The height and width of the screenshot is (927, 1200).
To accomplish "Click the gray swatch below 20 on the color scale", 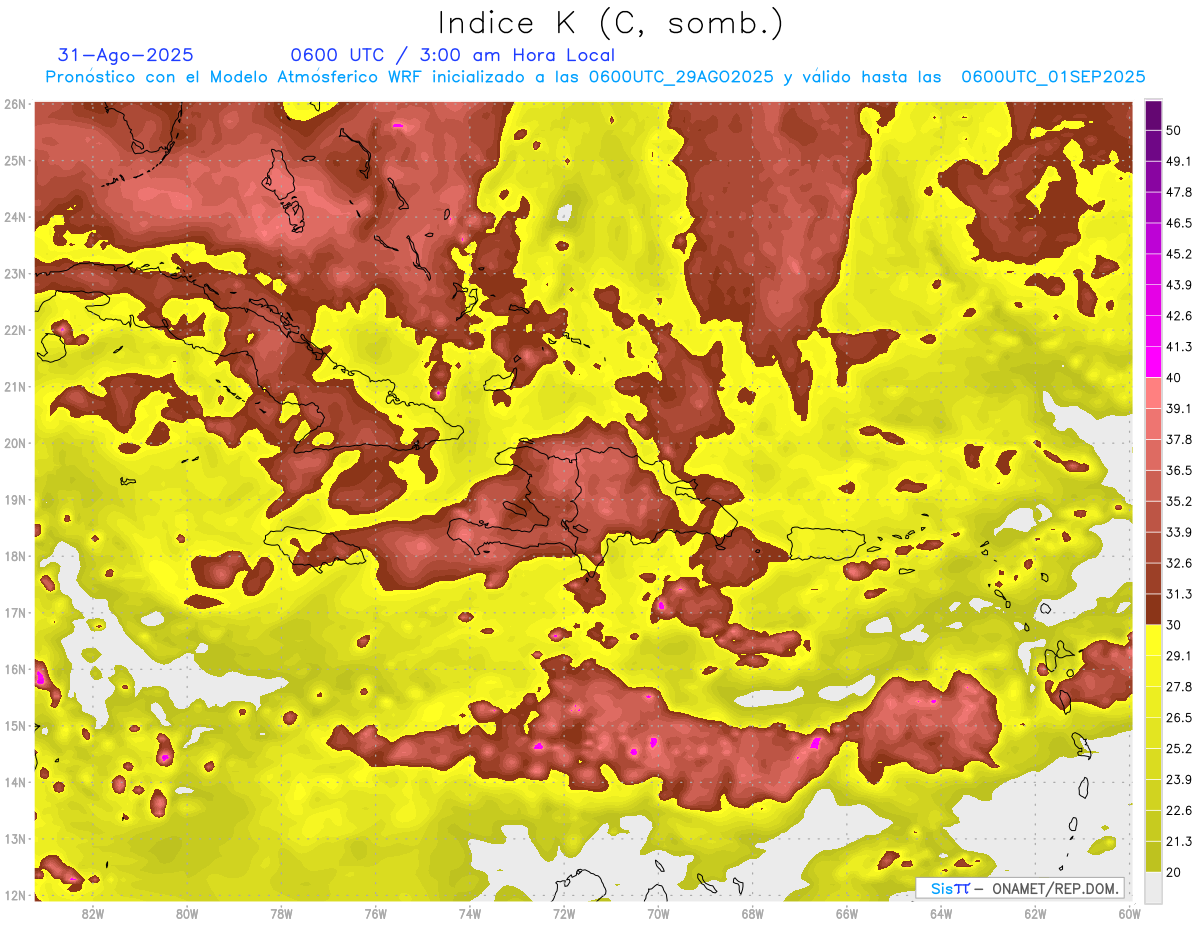I will coord(1153,887).
